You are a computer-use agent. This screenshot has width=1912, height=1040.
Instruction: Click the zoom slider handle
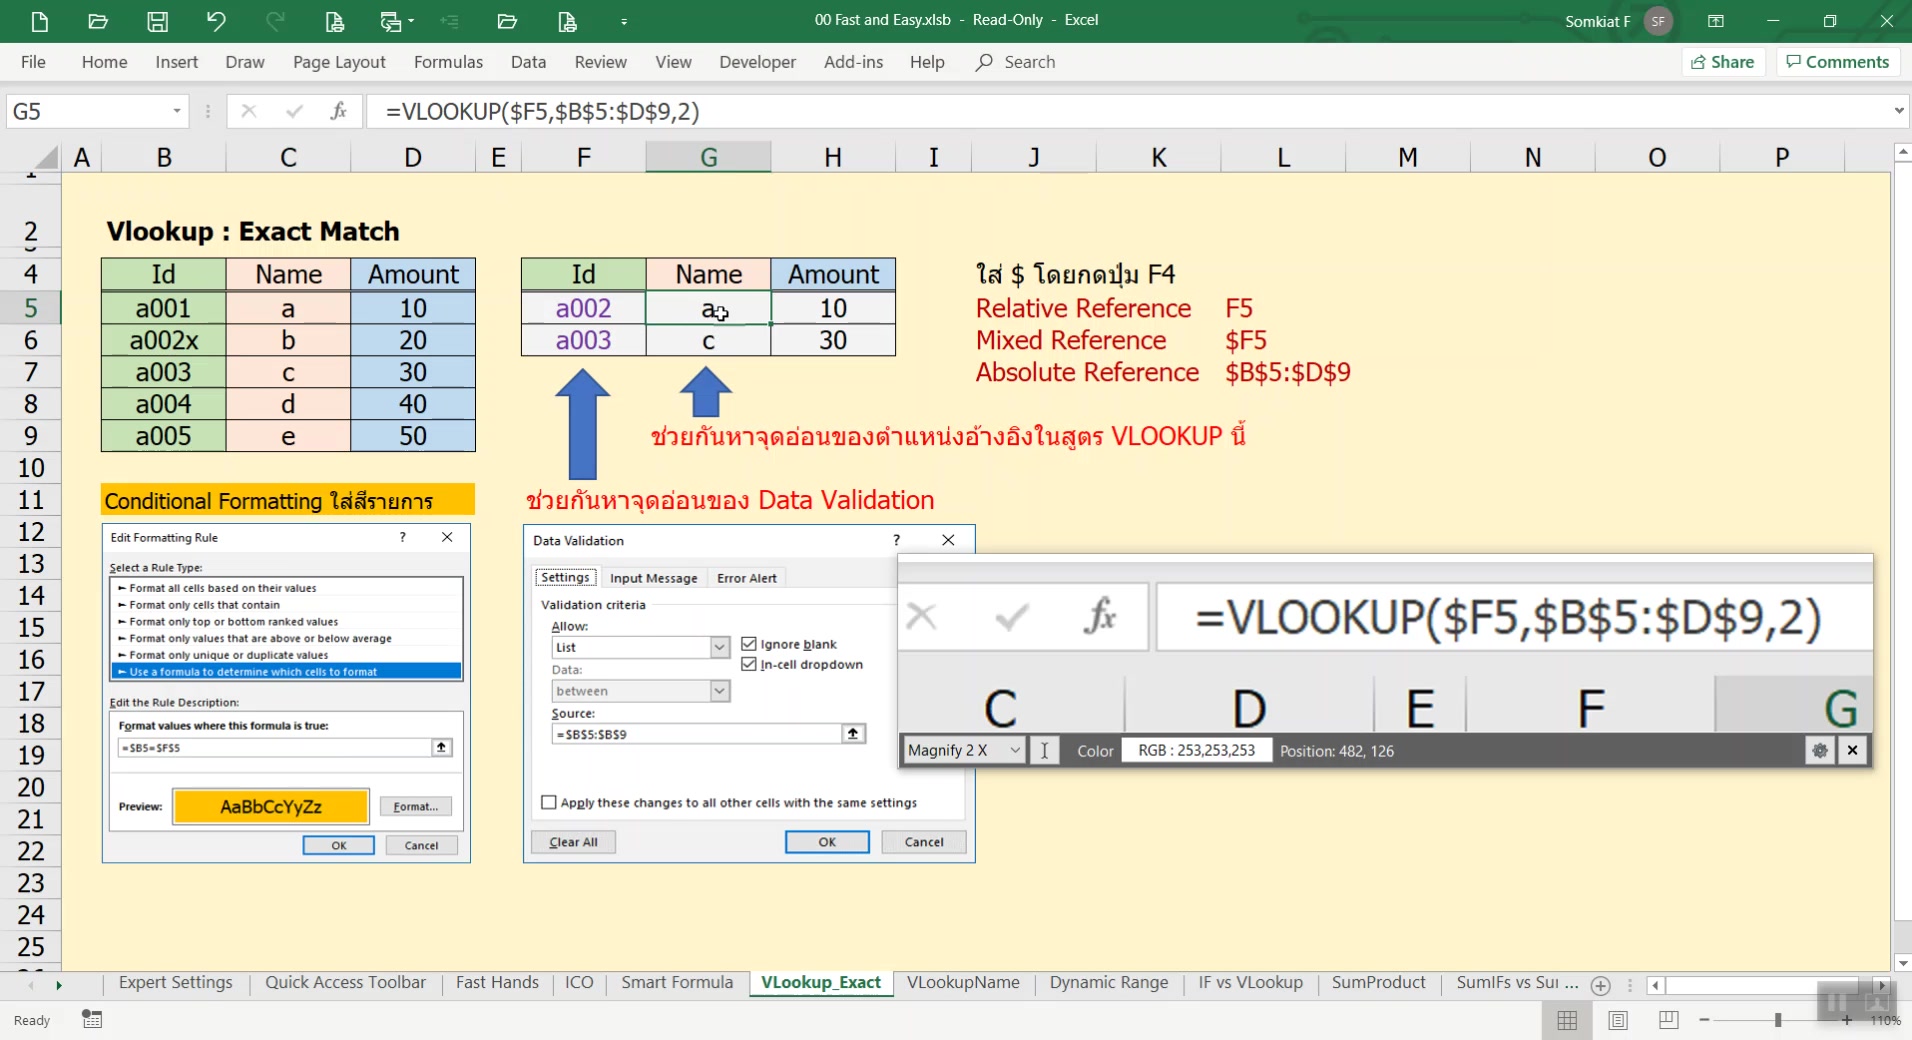click(x=1777, y=1020)
